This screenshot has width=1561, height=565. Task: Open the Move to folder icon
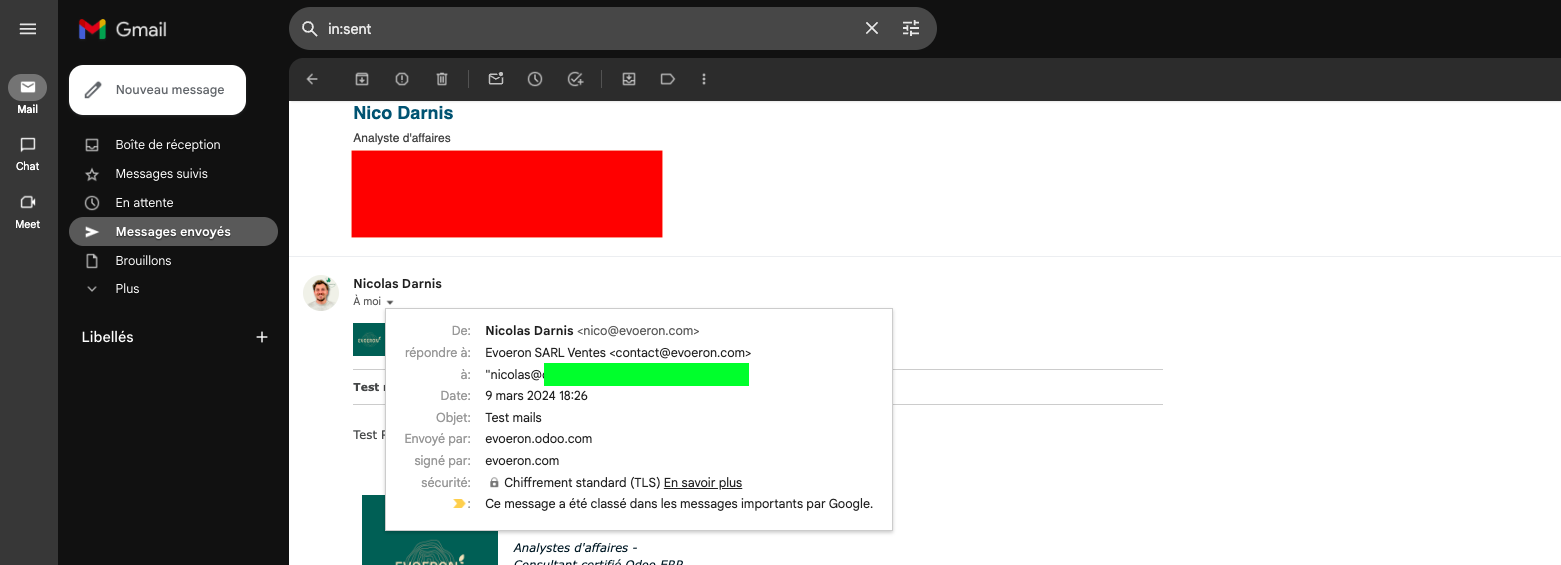click(x=629, y=79)
